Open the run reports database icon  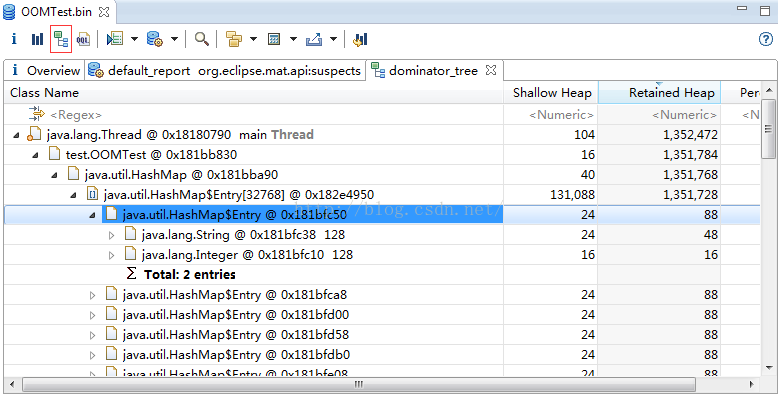tap(155, 39)
